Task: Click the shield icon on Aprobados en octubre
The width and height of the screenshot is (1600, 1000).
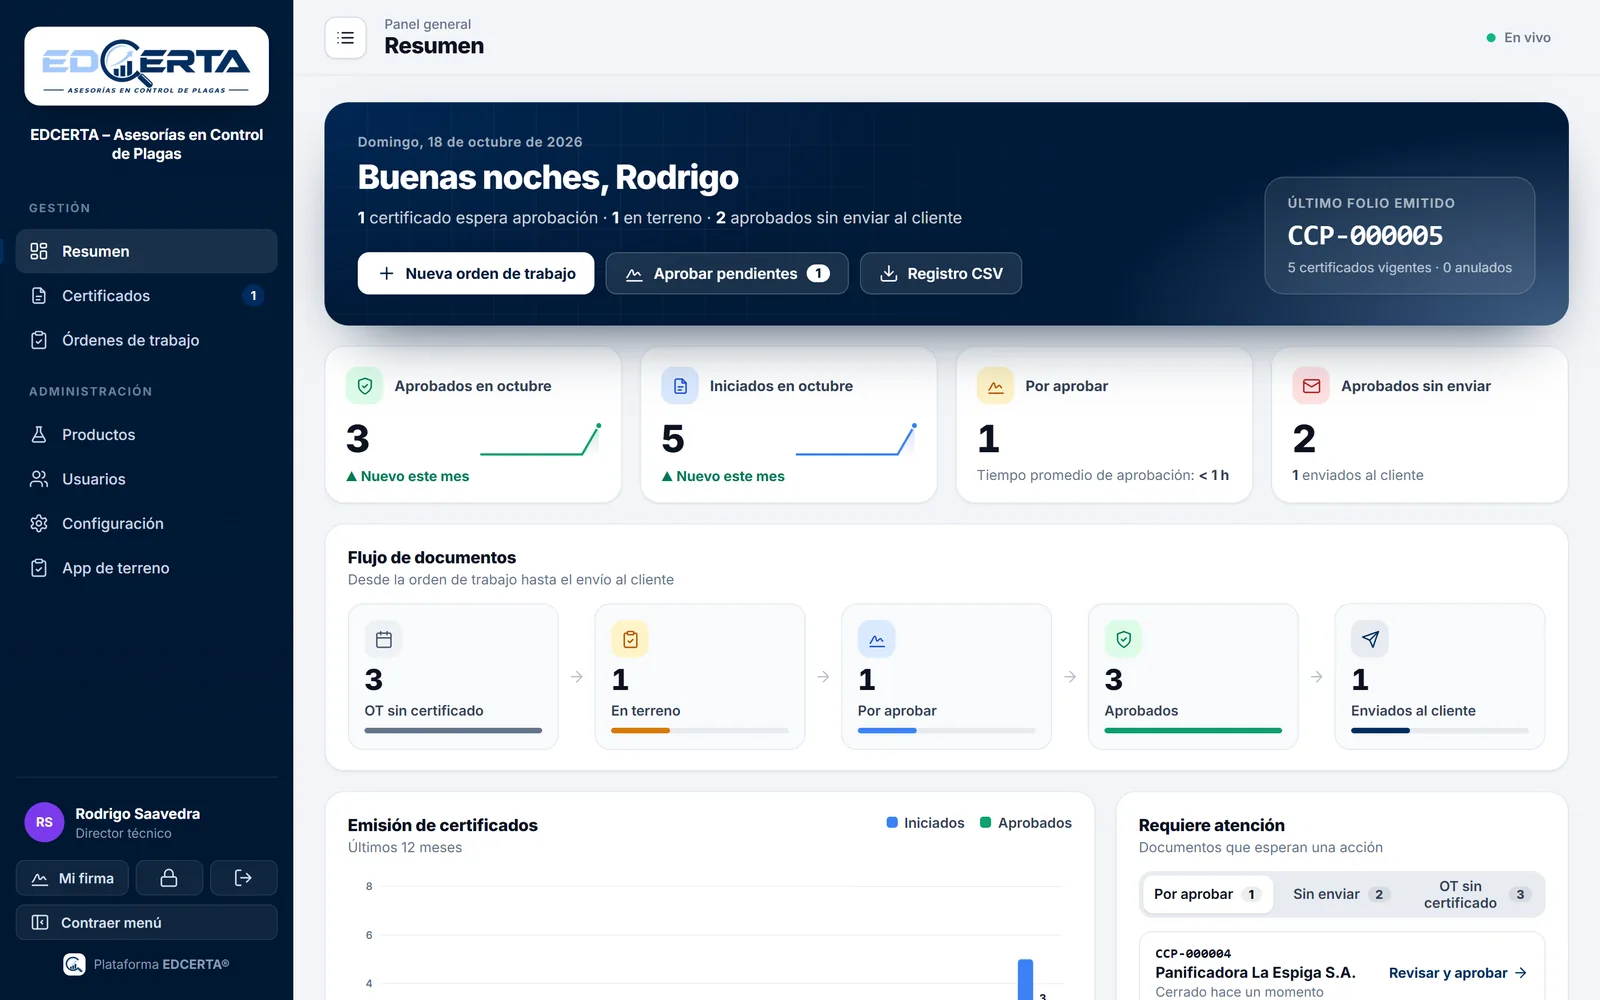Action: [x=365, y=386]
